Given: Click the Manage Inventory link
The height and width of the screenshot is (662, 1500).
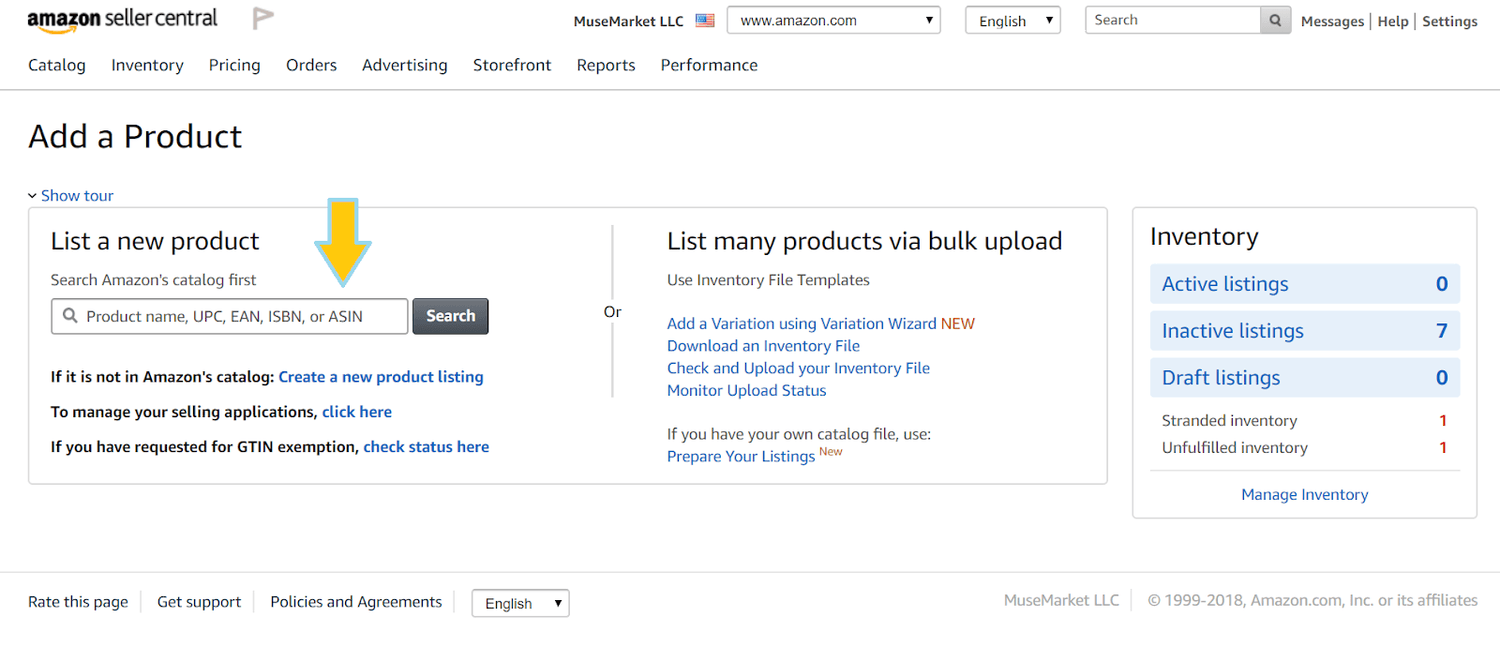Looking at the screenshot, I should coord(1304,495).
